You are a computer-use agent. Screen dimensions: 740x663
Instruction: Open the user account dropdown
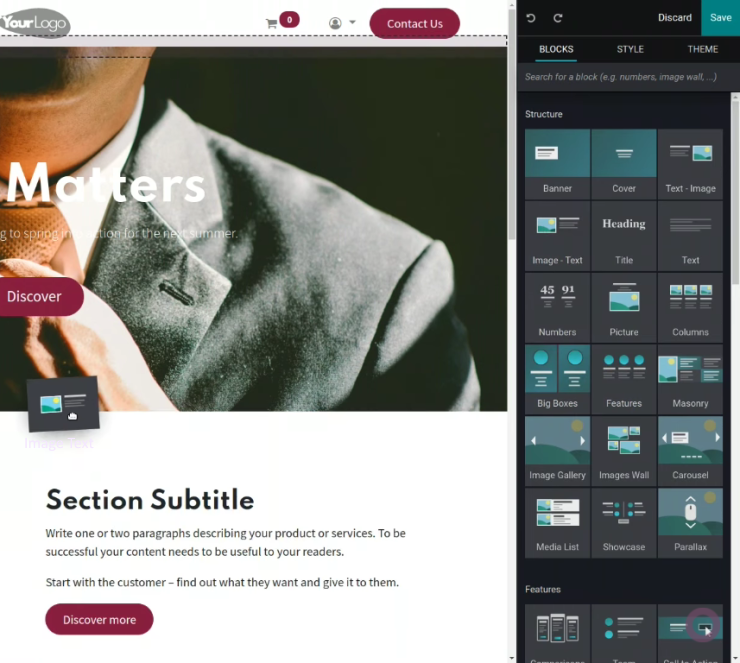(342, 23)
